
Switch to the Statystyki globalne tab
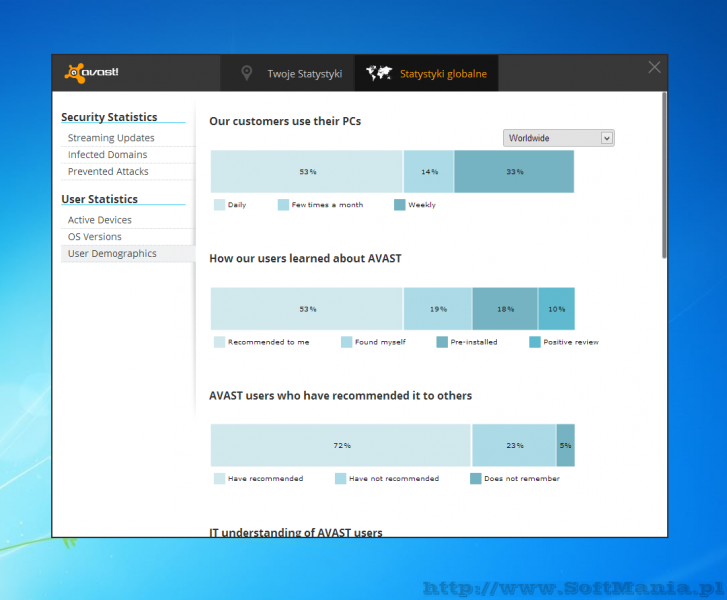(x=427, y=73)
